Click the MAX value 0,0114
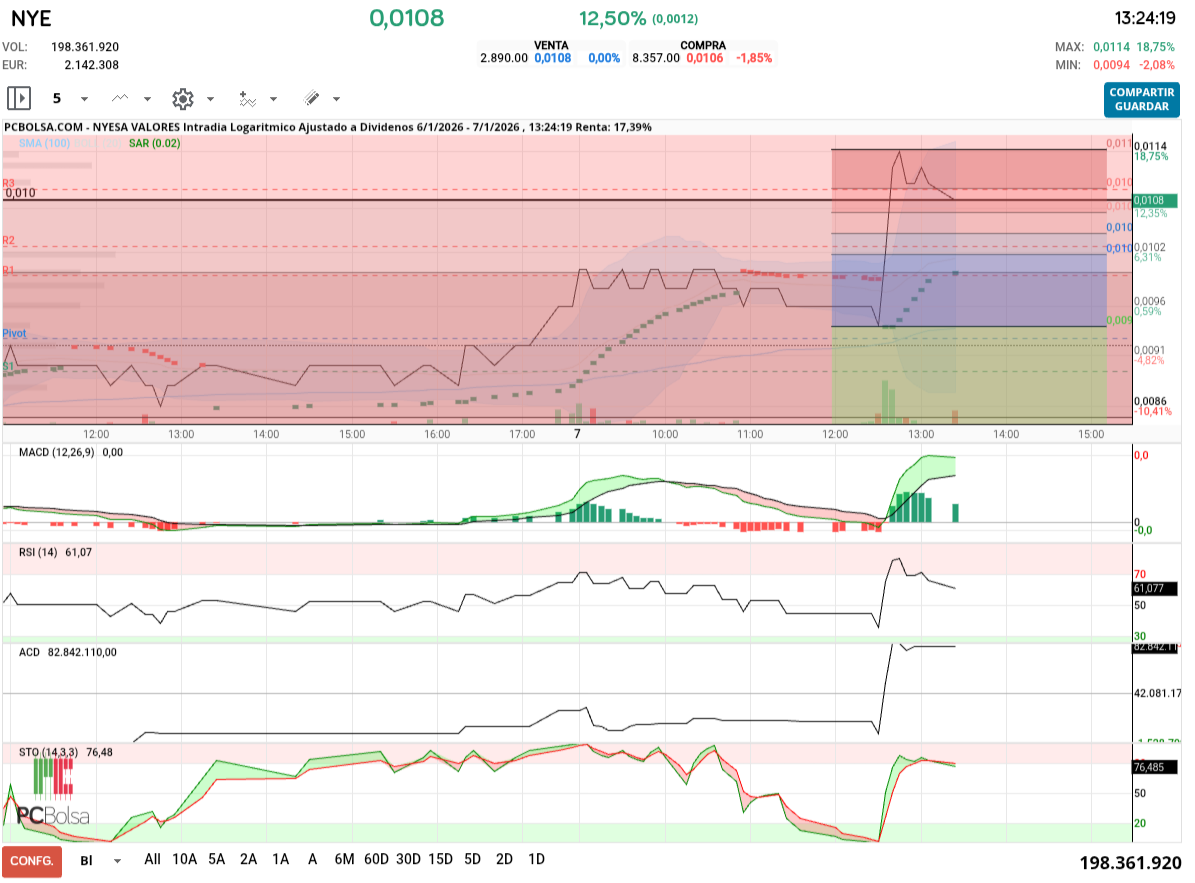Image resolution: width=1195 pixels, height=883 pixels. [1111, 47]
